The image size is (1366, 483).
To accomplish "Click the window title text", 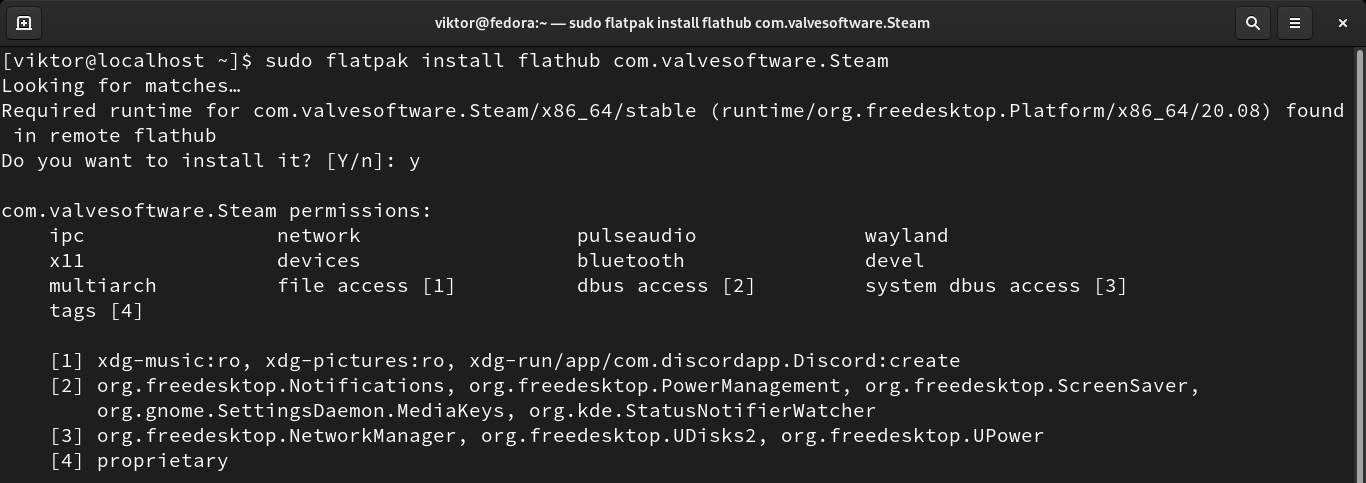I will click(x=682, y=22).
